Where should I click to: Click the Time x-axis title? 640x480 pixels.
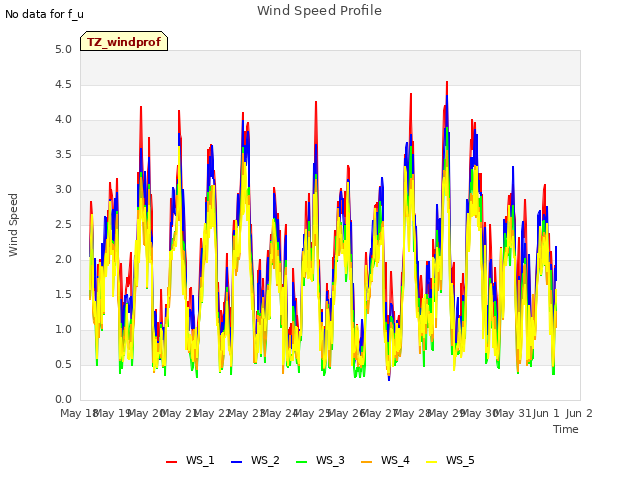[566, 429]
